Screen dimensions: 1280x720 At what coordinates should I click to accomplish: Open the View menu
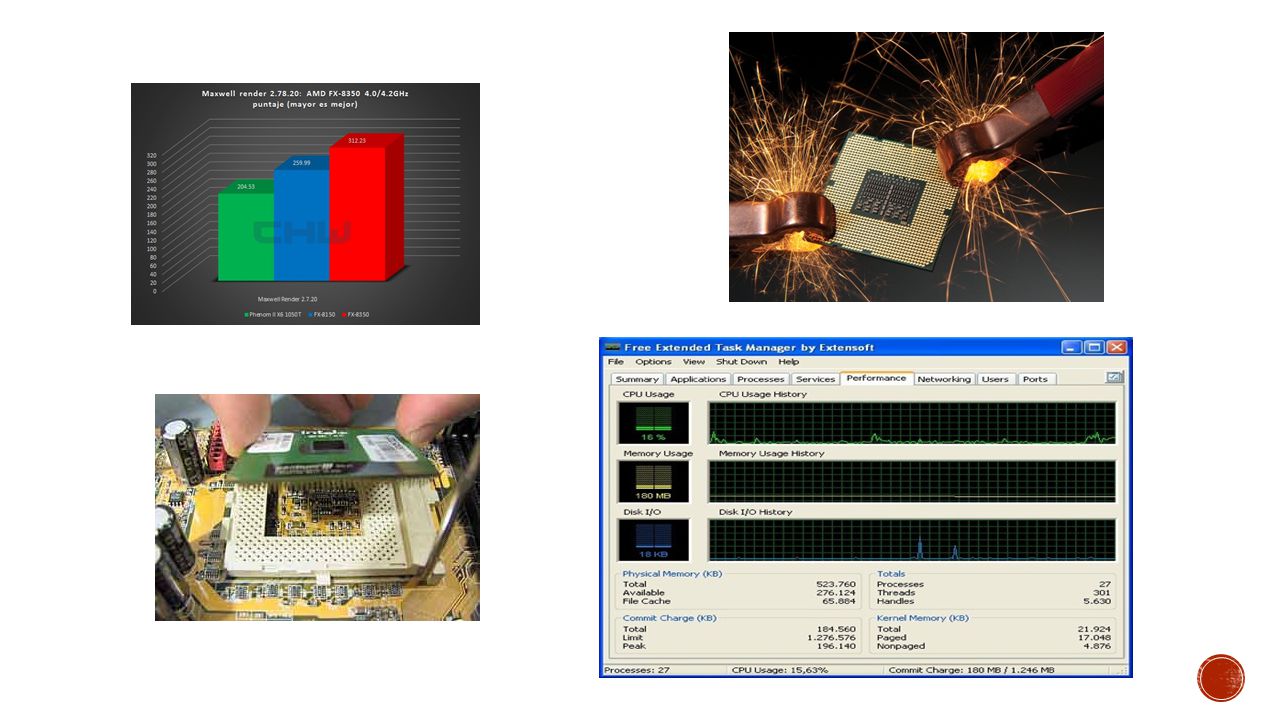[694, 362]
